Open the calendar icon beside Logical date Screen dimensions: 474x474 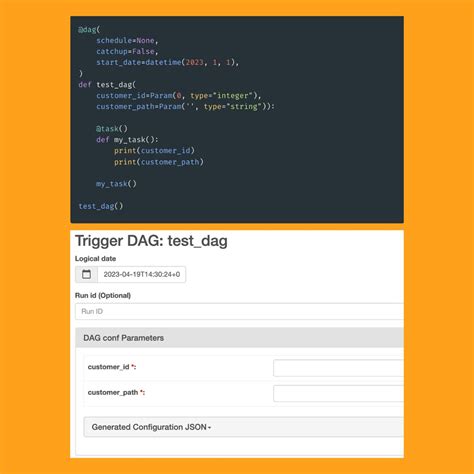click(86, 274)
